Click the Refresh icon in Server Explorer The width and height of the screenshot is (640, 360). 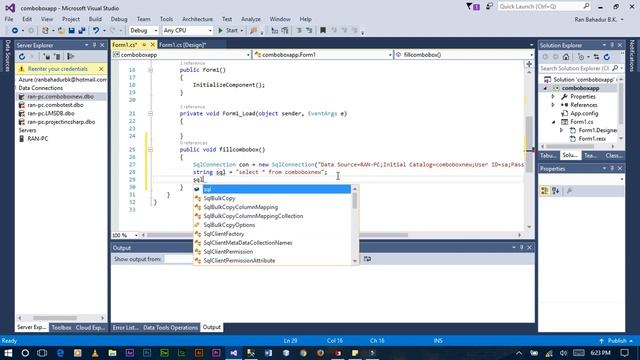click(22, 57)
